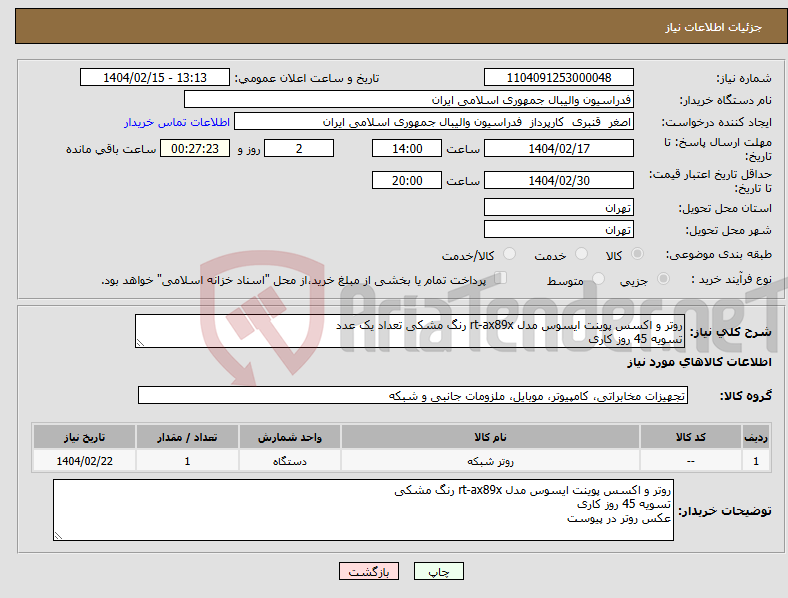Select the خدمت radio button
The image size is (788, 598).
(x=581, y=254)
